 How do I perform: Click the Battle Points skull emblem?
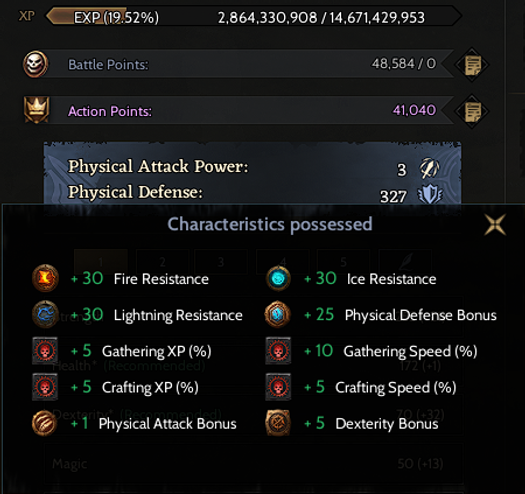[35, 64]
